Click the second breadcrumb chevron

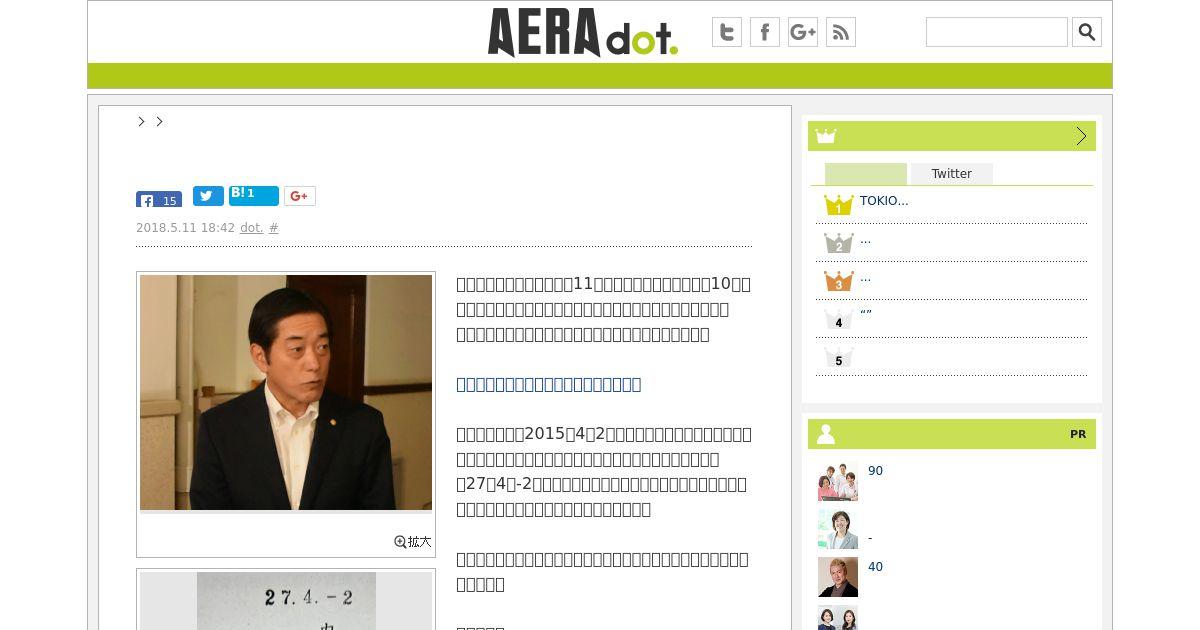pyautogui.click(x=159, y=121)
